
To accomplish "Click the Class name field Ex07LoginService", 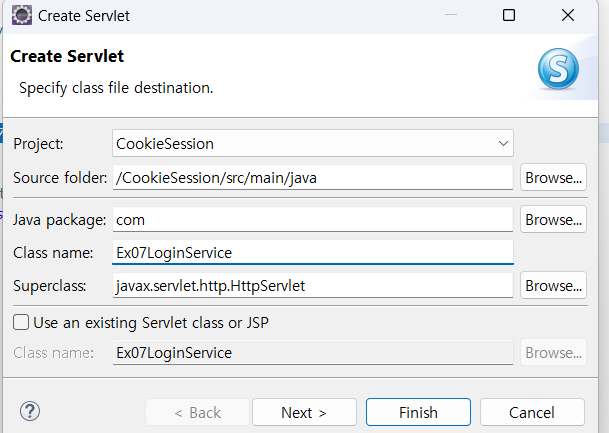I will (312, 253).
